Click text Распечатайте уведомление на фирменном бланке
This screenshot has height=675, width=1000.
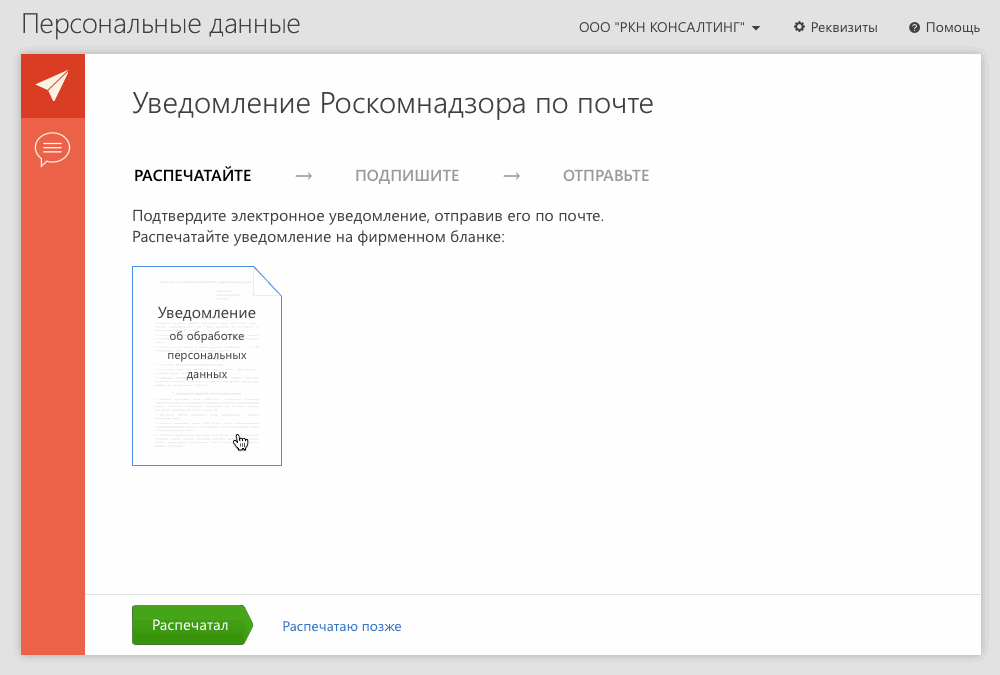point(318,237)
